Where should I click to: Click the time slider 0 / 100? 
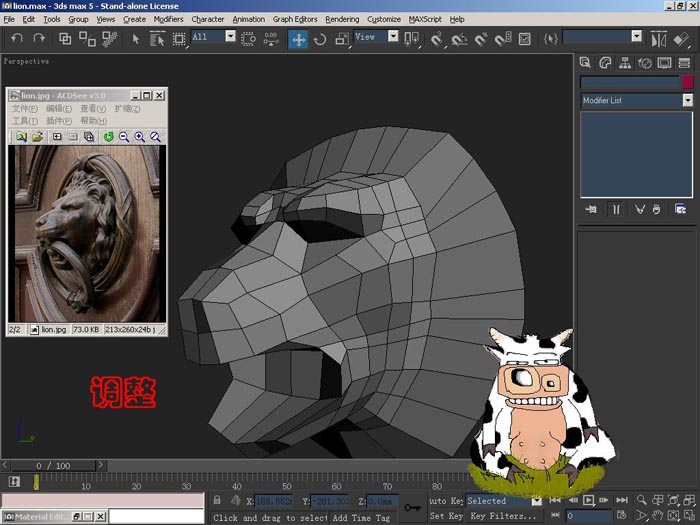[x=53, y=466]
